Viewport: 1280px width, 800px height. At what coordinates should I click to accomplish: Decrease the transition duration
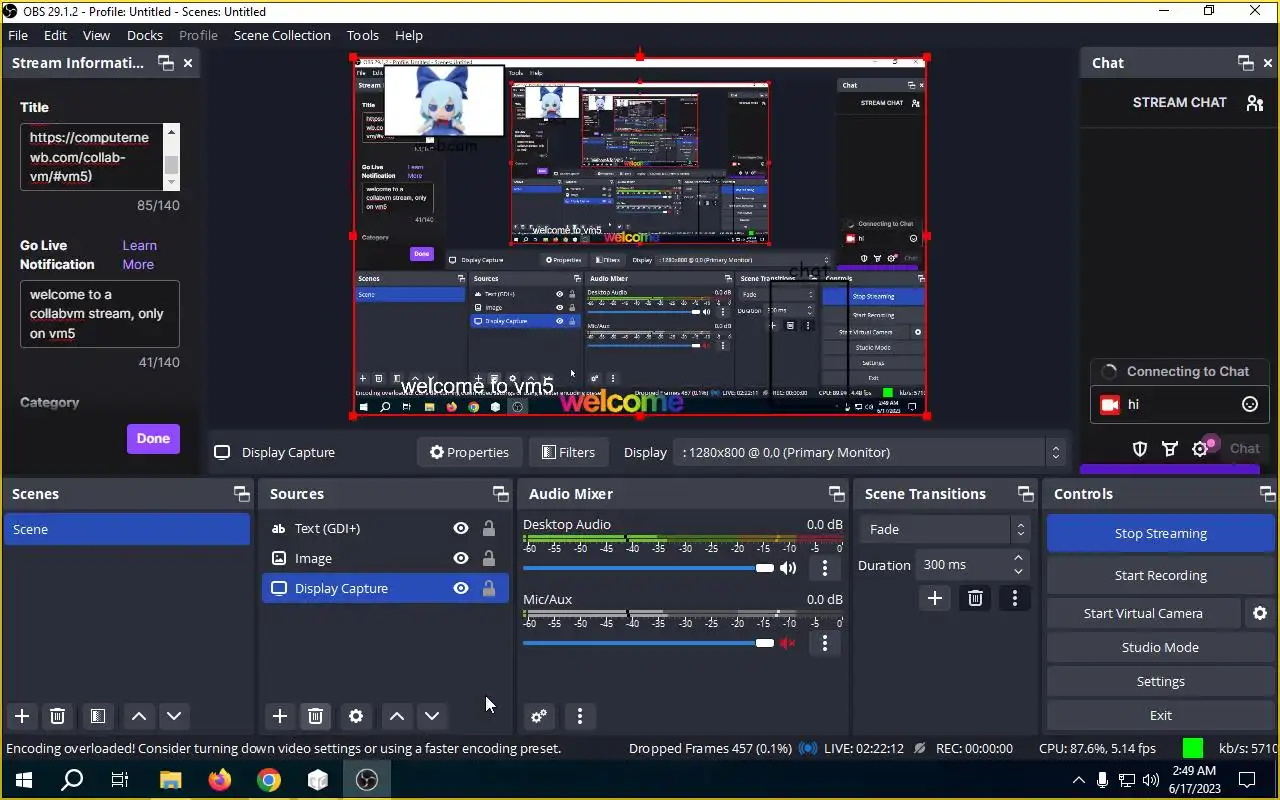click(1019, 571)
